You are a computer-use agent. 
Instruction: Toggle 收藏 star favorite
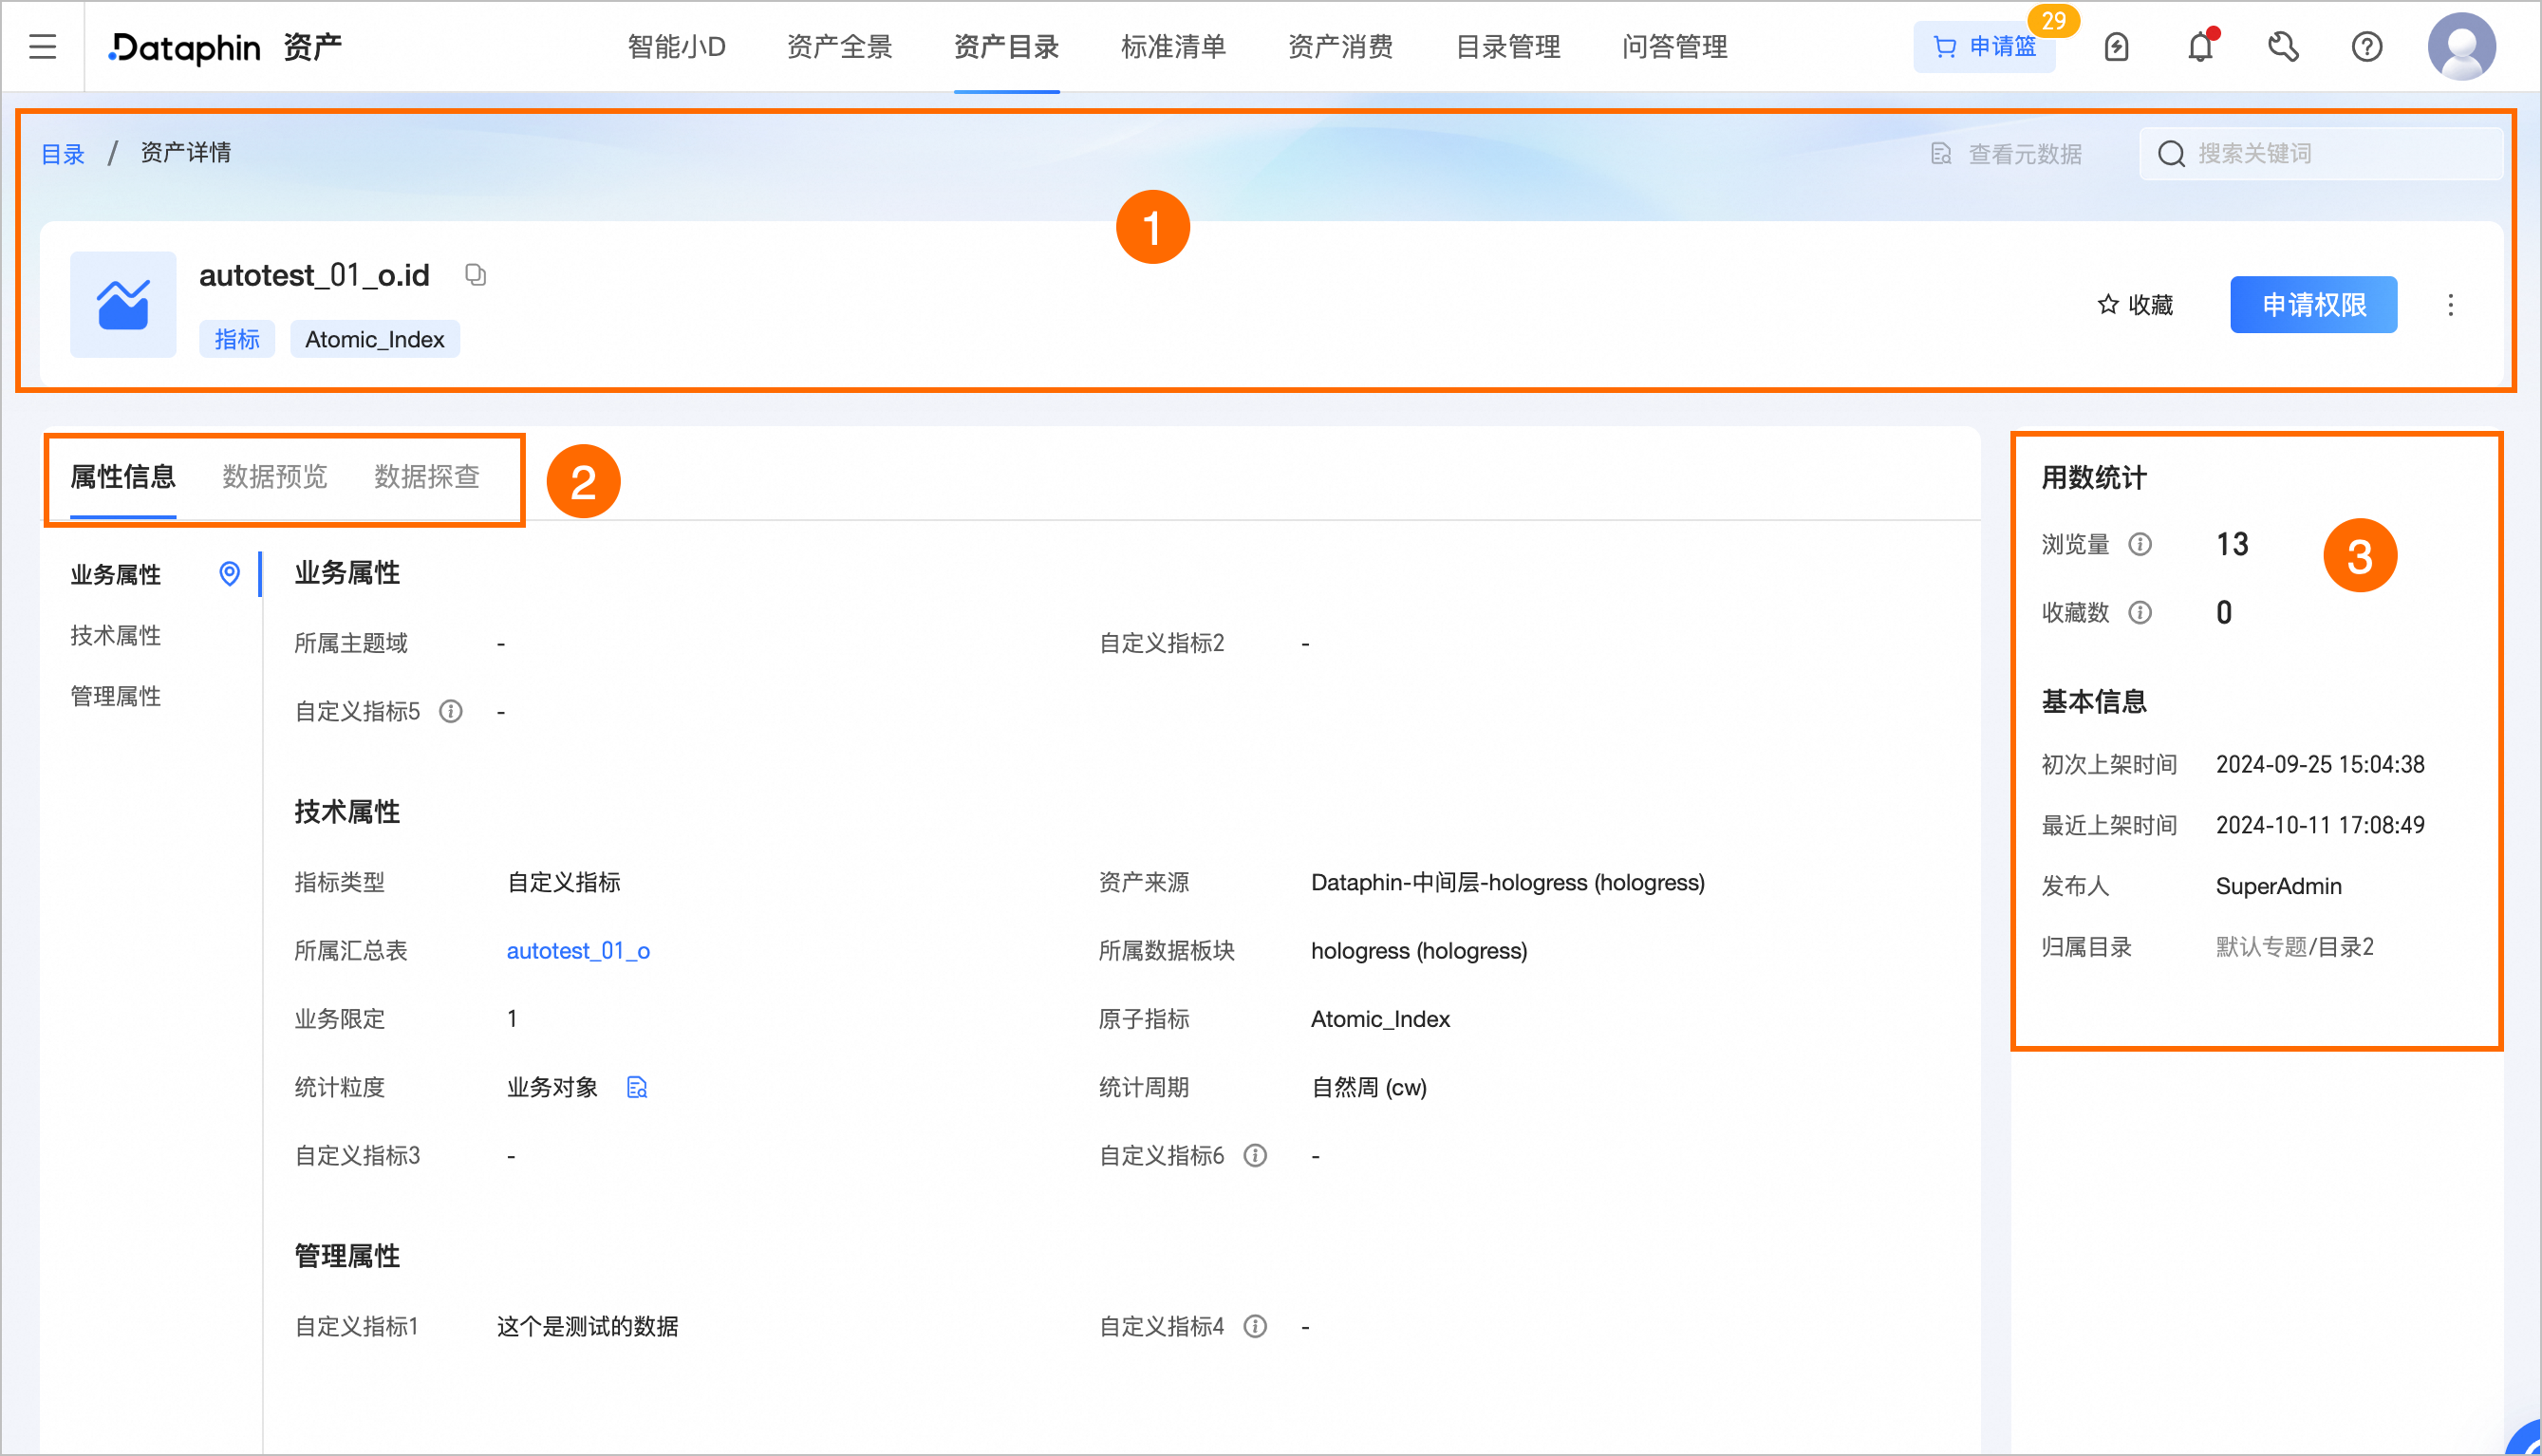coord(2135,305)
